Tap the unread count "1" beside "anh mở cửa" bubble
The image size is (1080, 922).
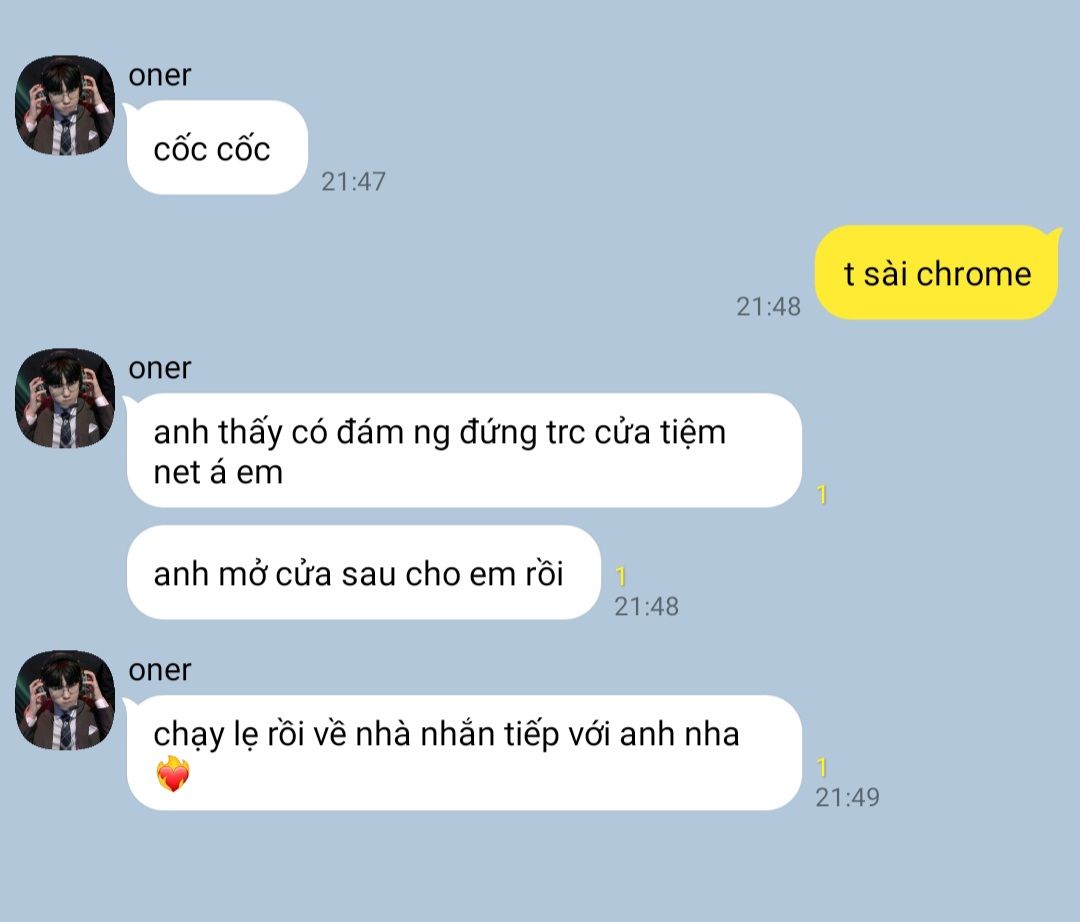(621, 576)
